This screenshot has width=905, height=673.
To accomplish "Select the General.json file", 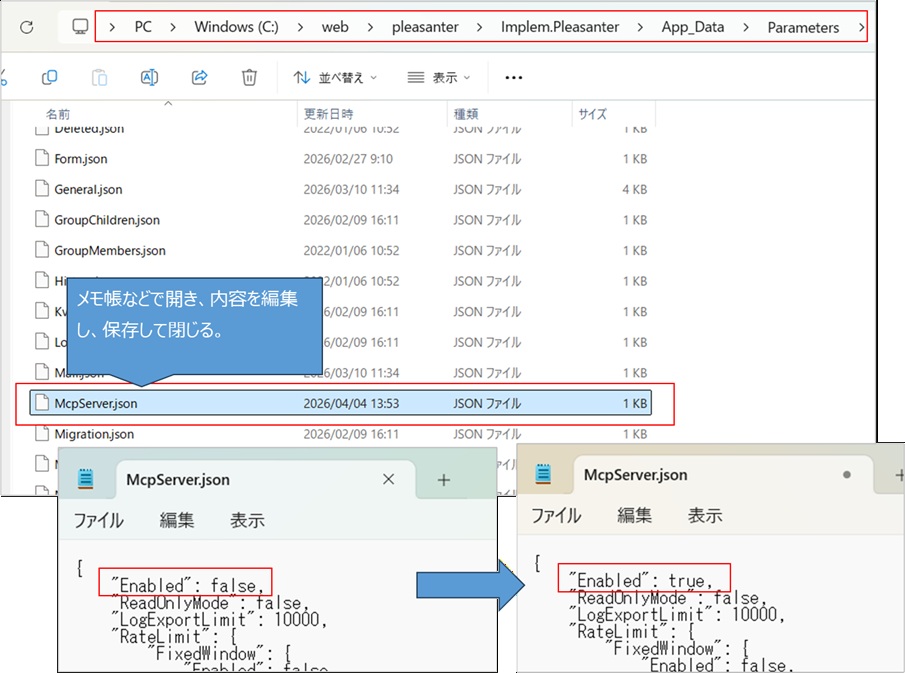I will pyautogui.click(x=88, y=189).
